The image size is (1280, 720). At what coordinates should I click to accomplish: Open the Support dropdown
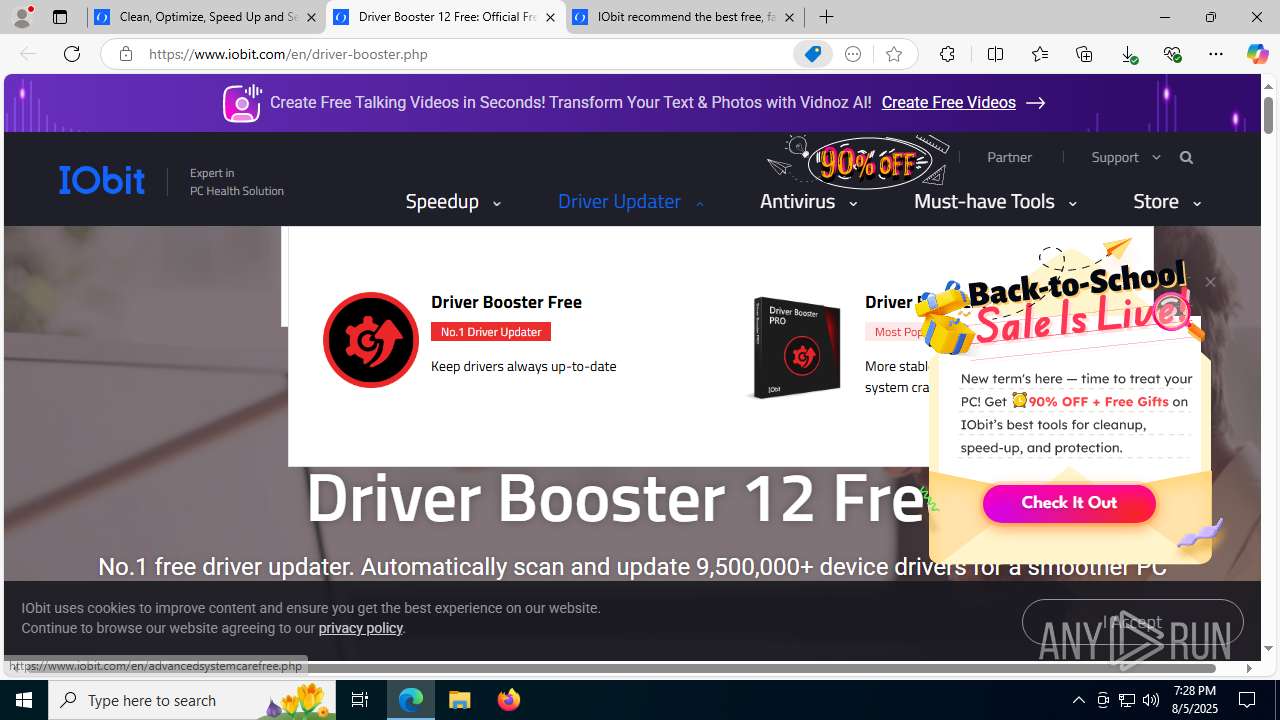coord(1126,157)
